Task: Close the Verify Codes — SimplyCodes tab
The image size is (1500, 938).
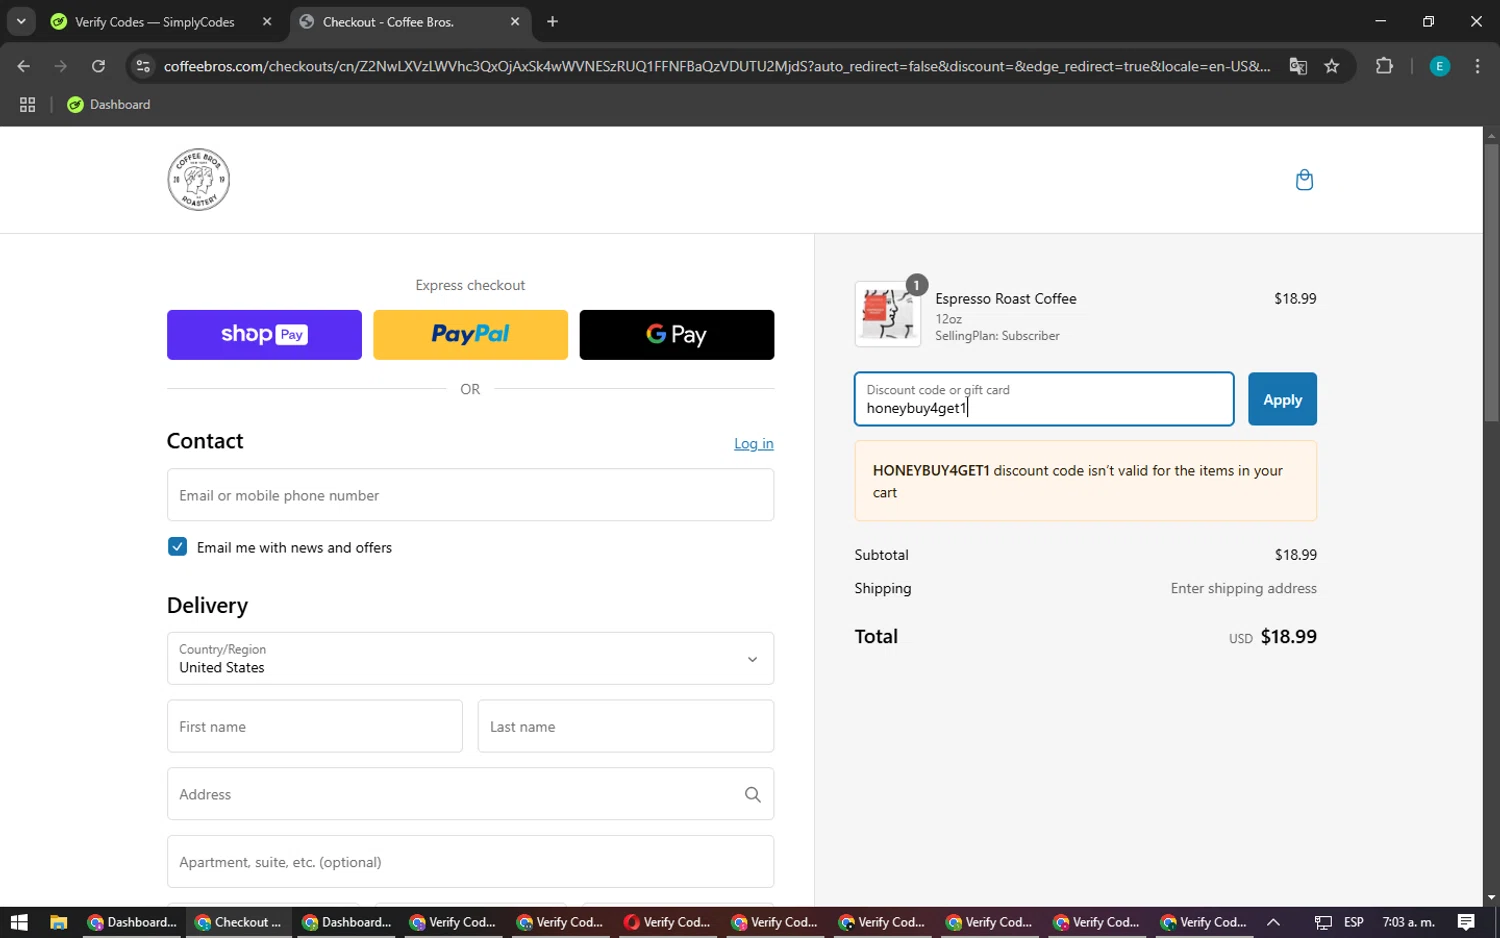Action: point(267,21)
